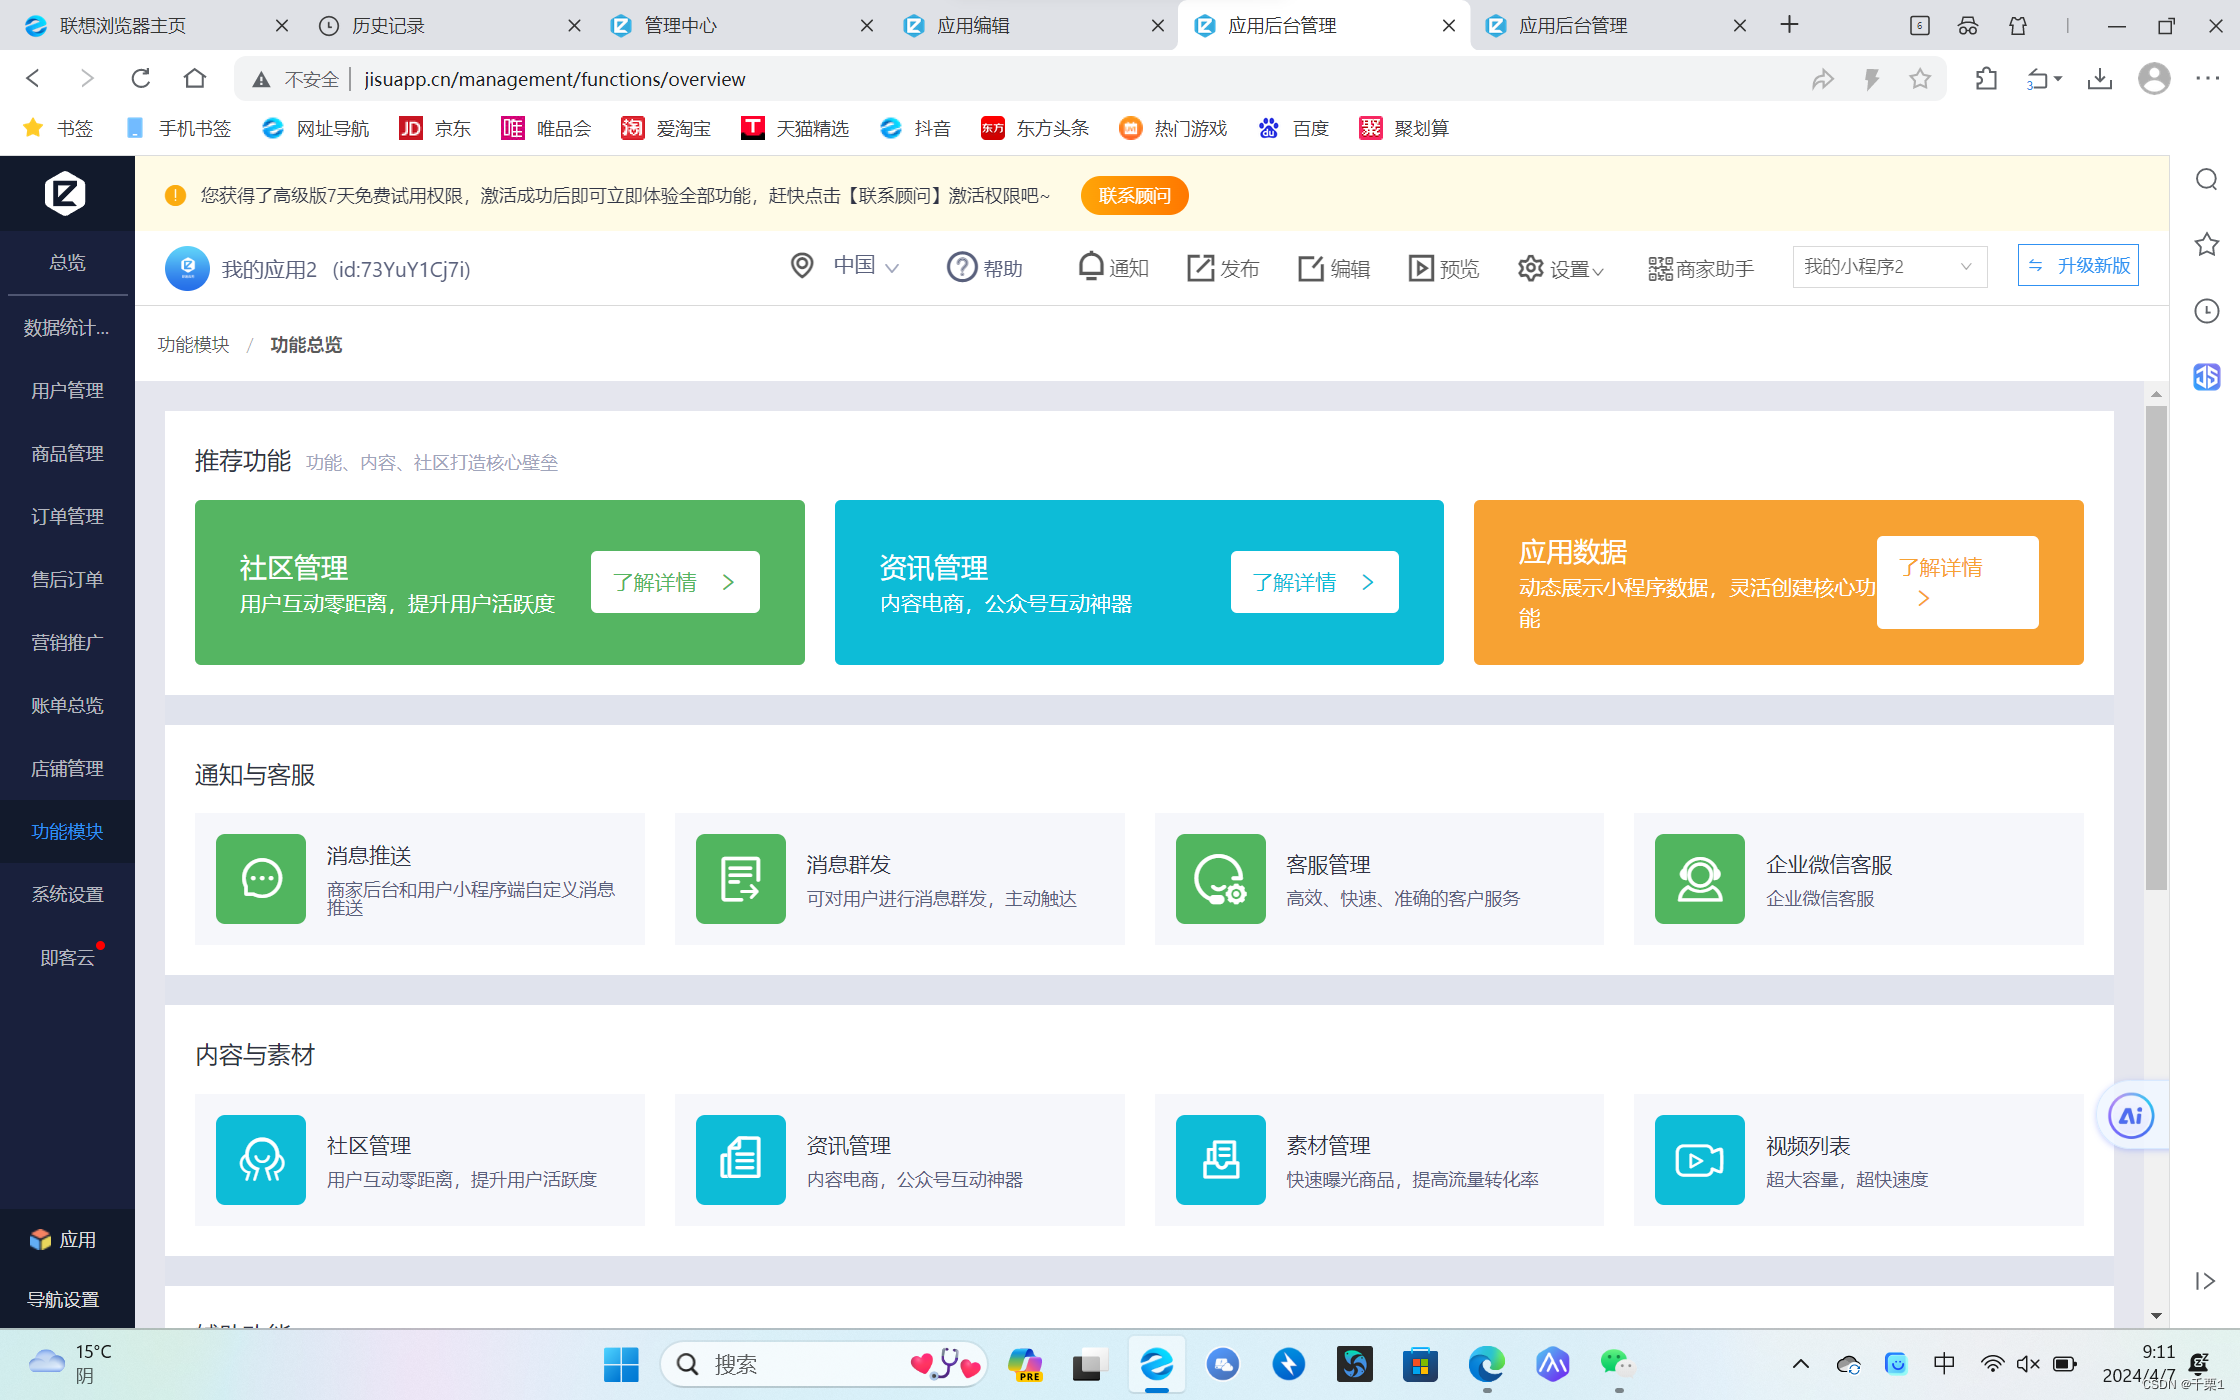Click the 商家助手 QR code icon
The height and width of the screenshot is (1400, 2240).
pos(1660,268)
